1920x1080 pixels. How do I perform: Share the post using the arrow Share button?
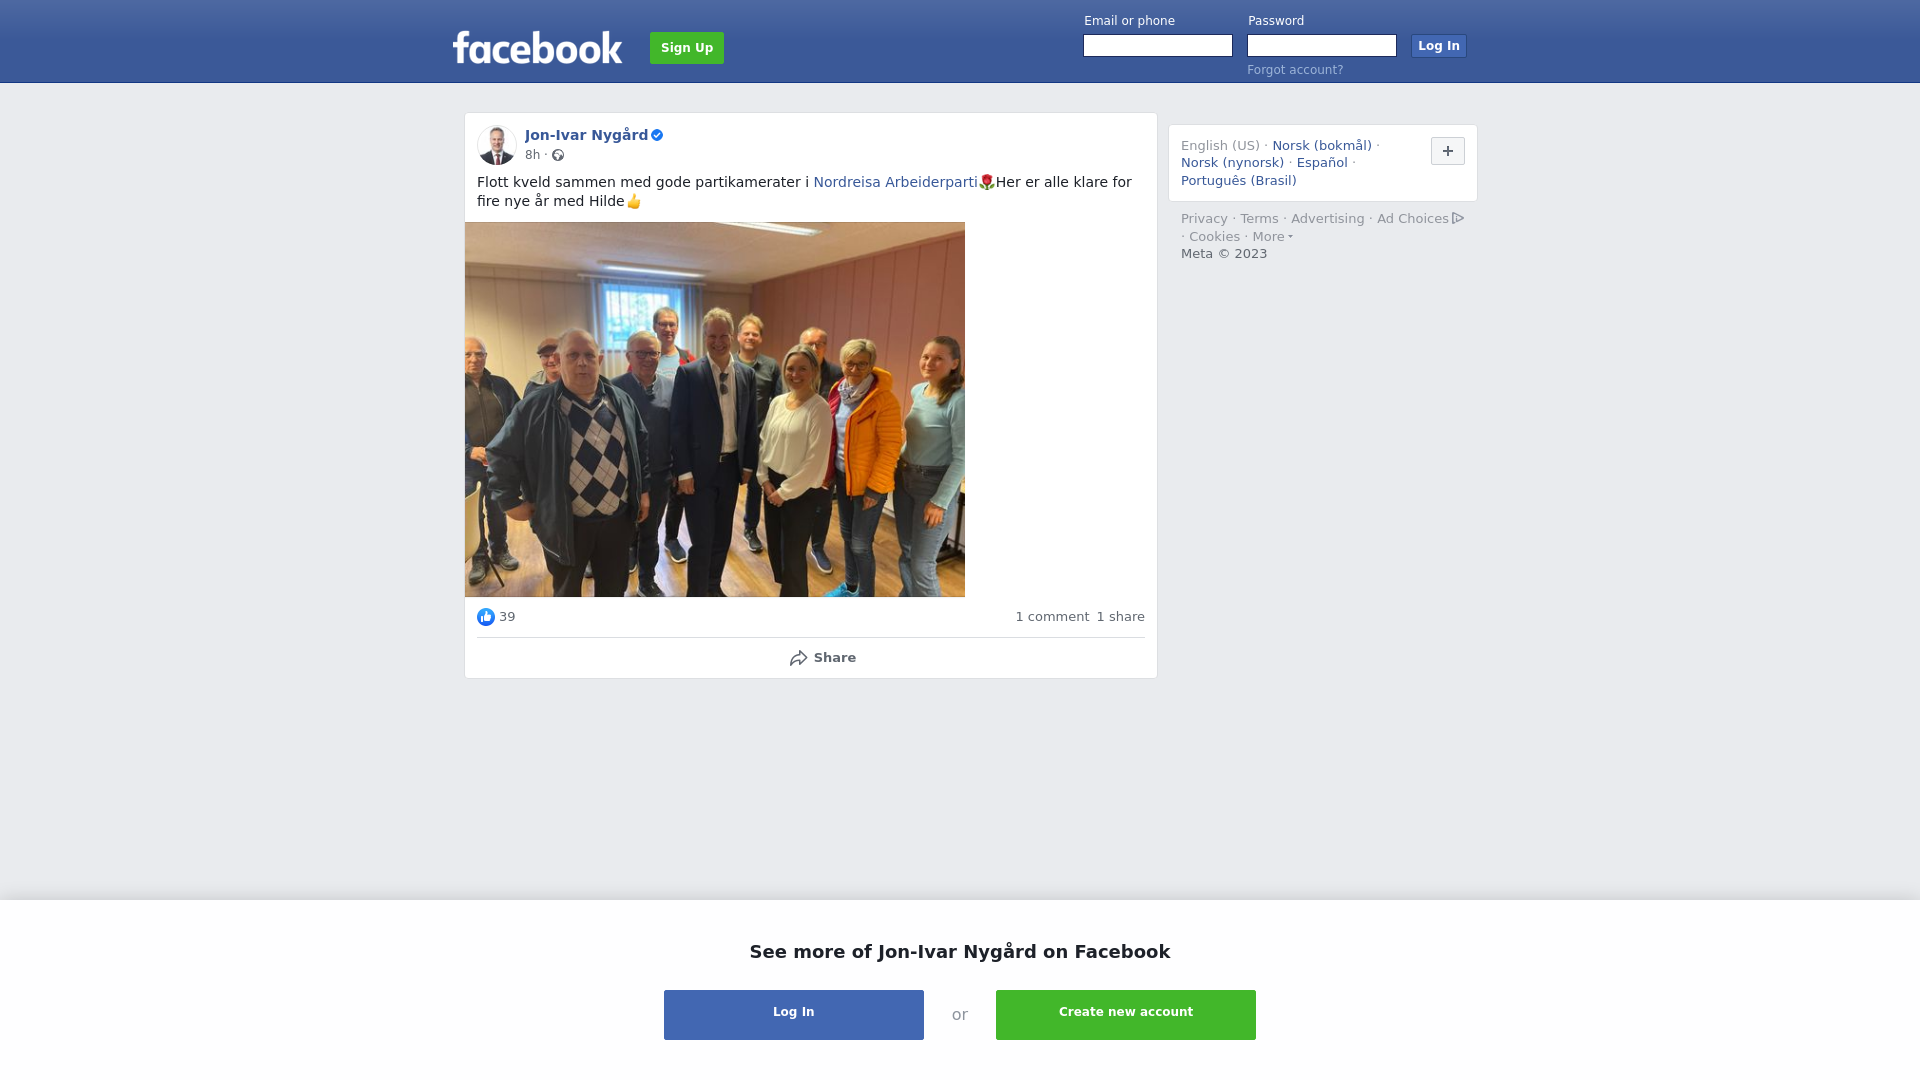pyautogui.click(x=822, y=658)
